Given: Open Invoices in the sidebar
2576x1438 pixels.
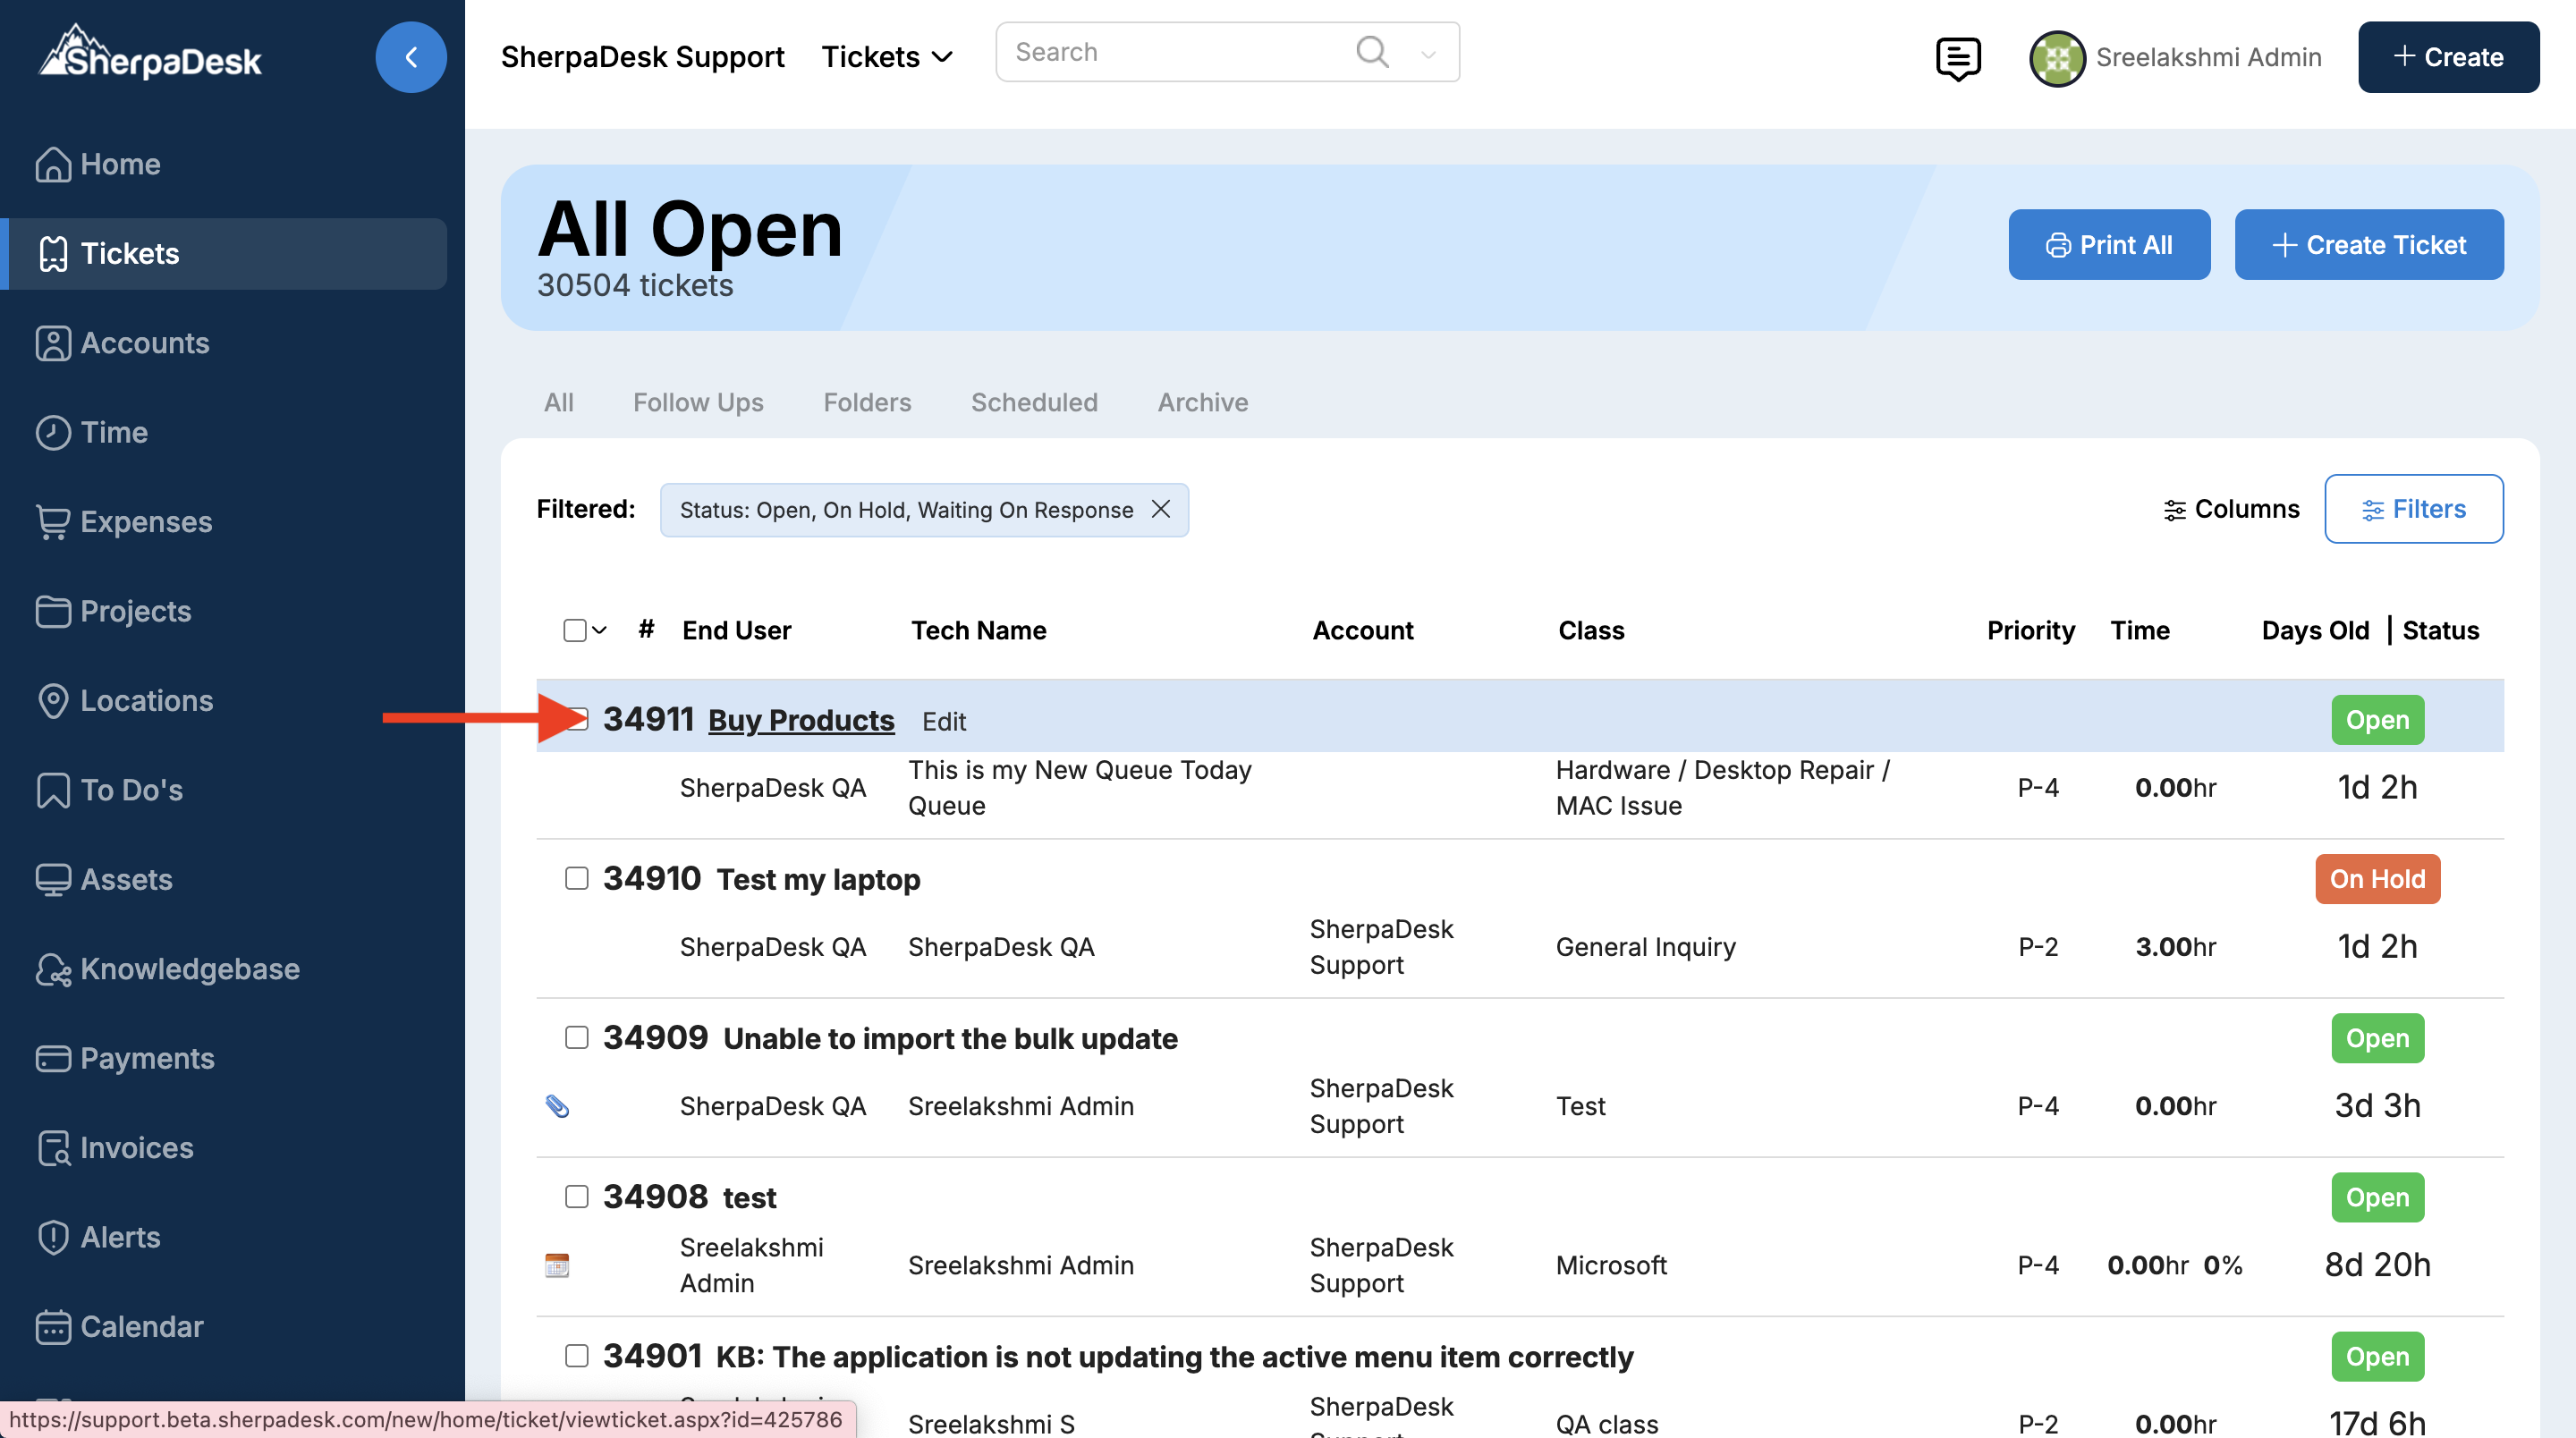Looking at the screenshot, I should (x=136, y=1147).
